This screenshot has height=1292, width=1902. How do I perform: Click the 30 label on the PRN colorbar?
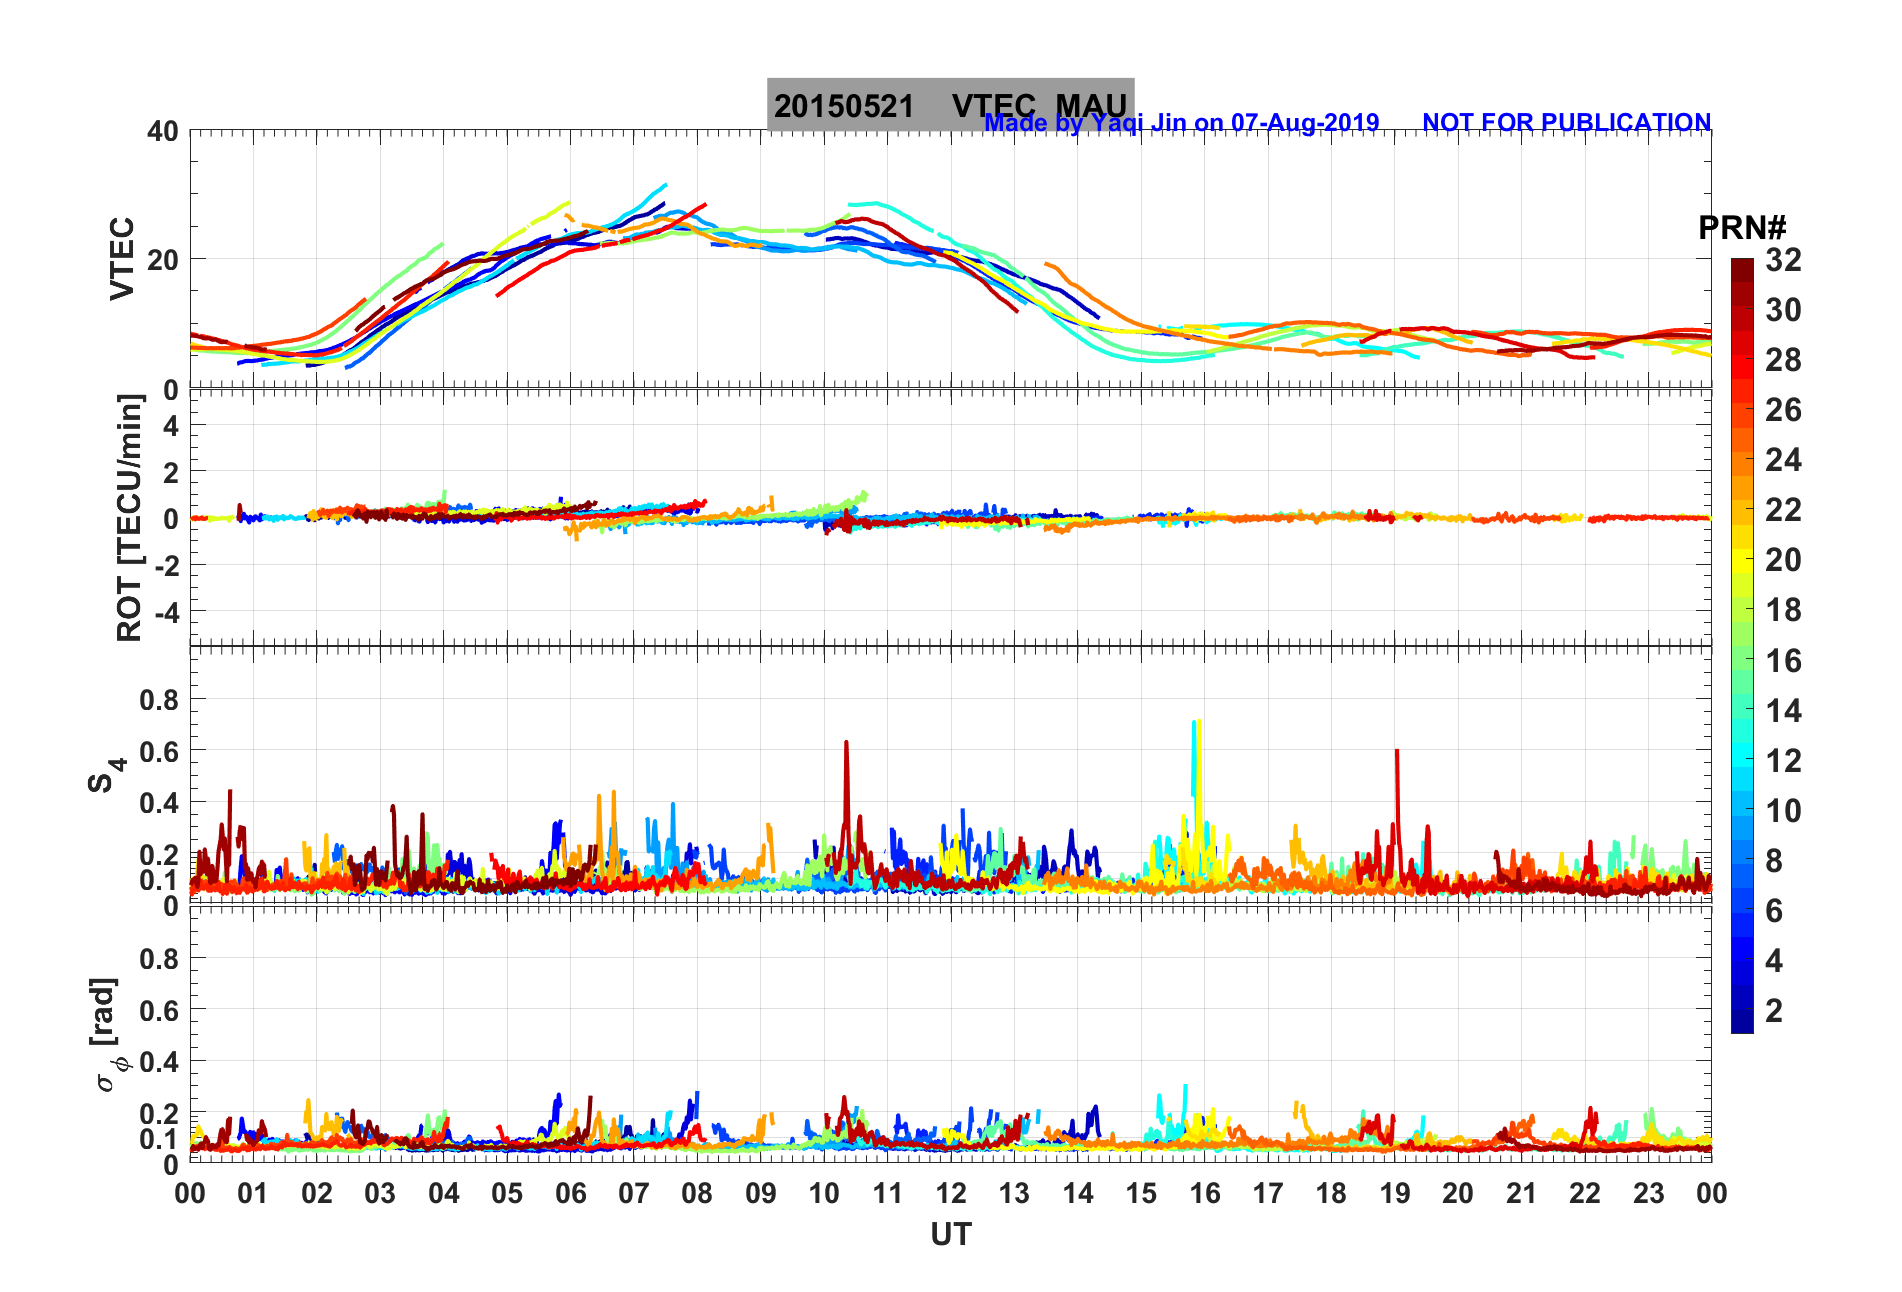point(1783,310)
